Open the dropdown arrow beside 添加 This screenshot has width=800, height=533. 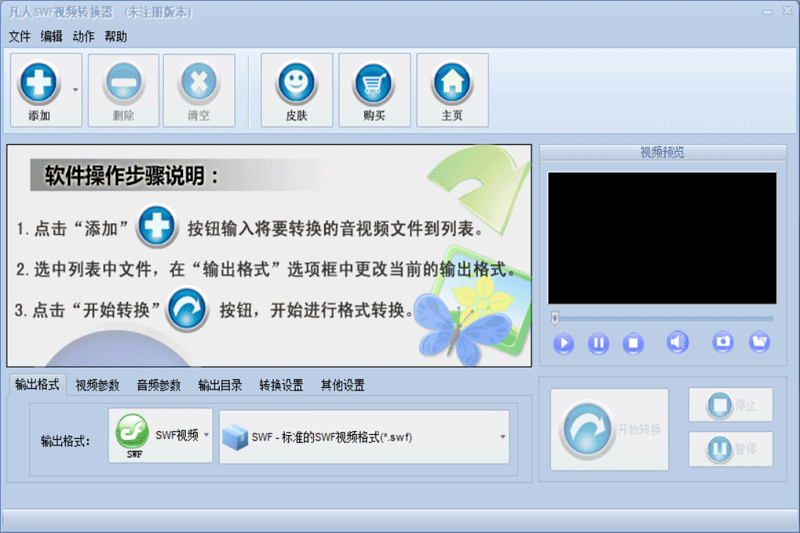(75, 90)
